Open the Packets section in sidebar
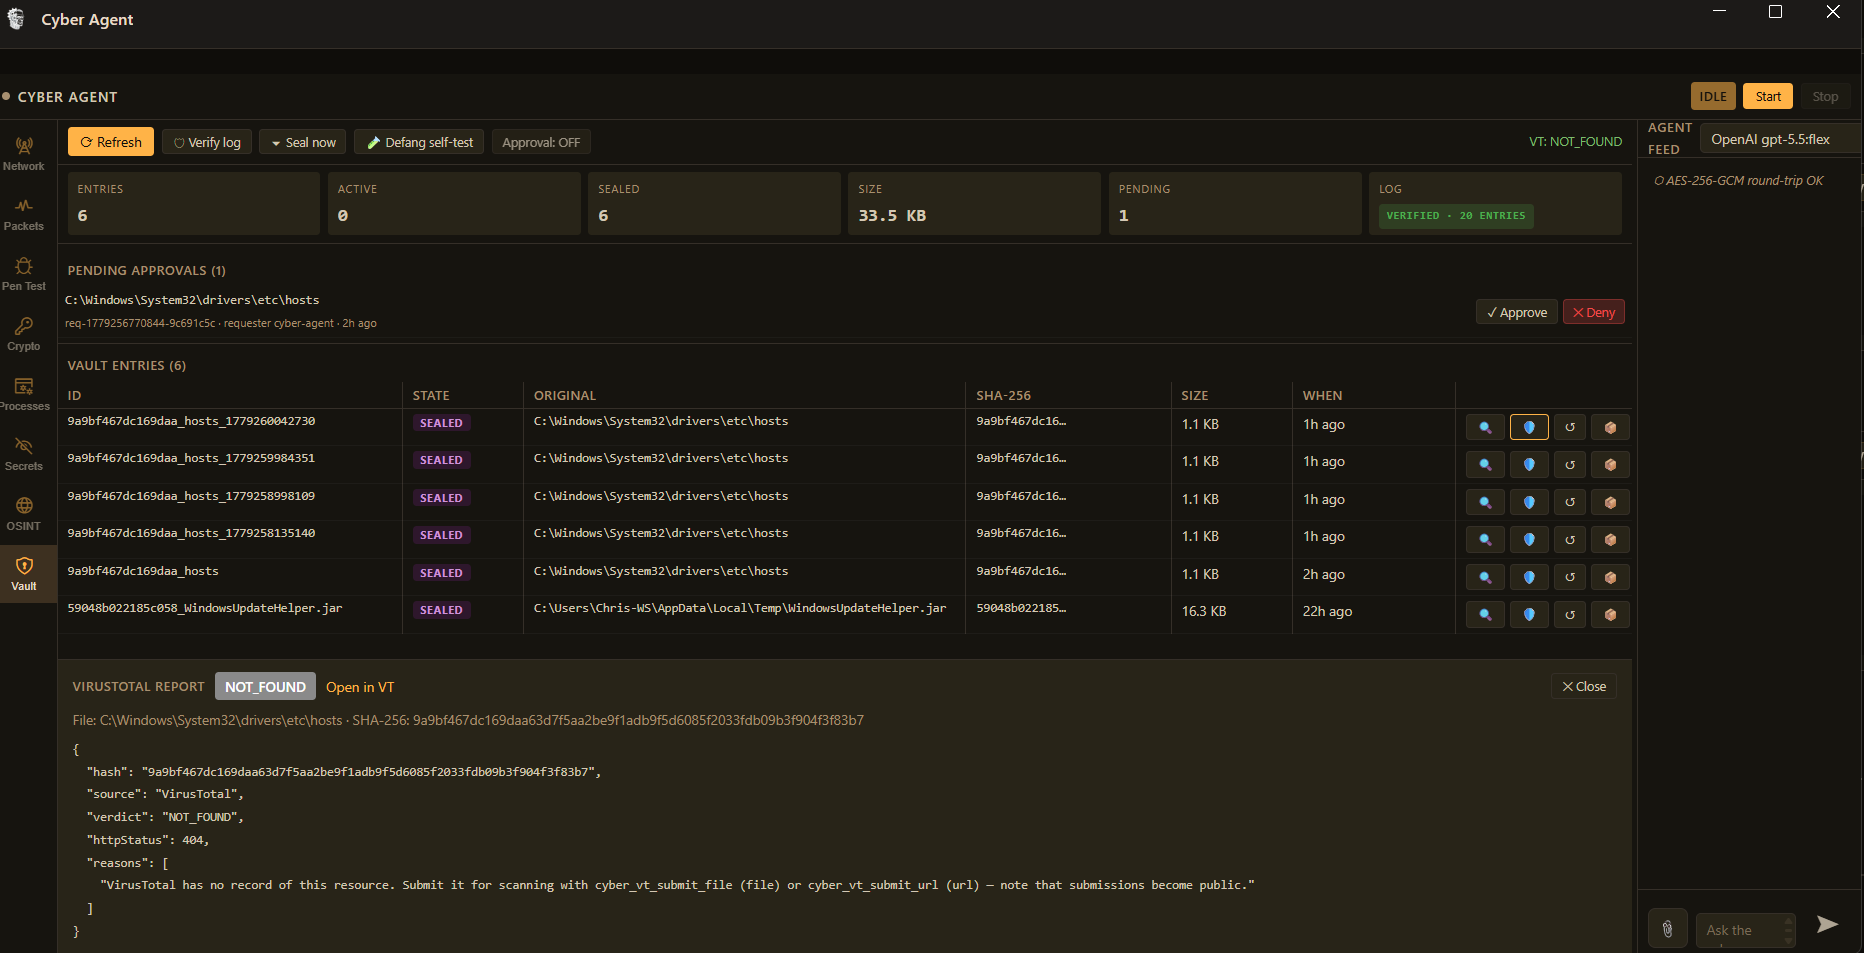The image size is (1864, 953). (x=24, y=214)
